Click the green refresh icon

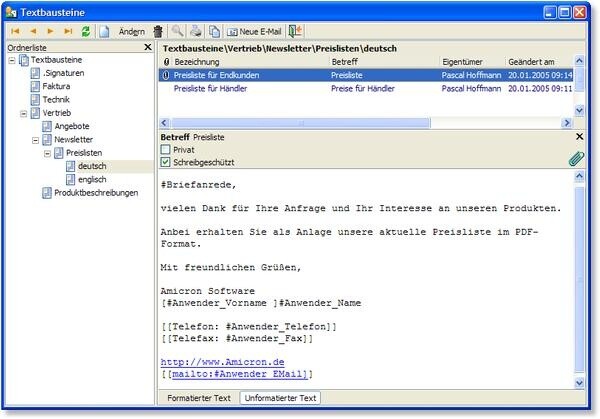pos(85,32)
